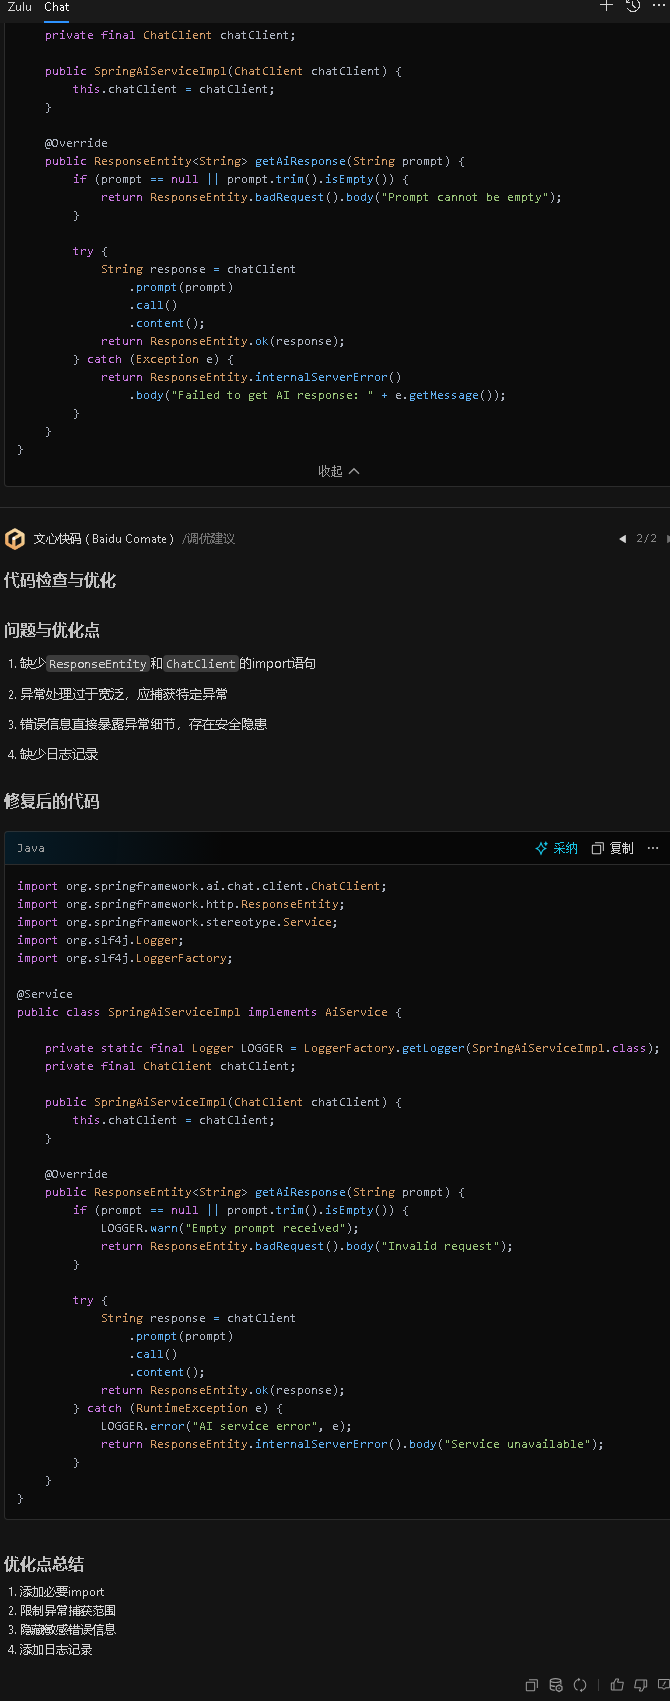670x1701 pixels.
Task: Open the top-right more options menu
Action: [x=659, y=6]
